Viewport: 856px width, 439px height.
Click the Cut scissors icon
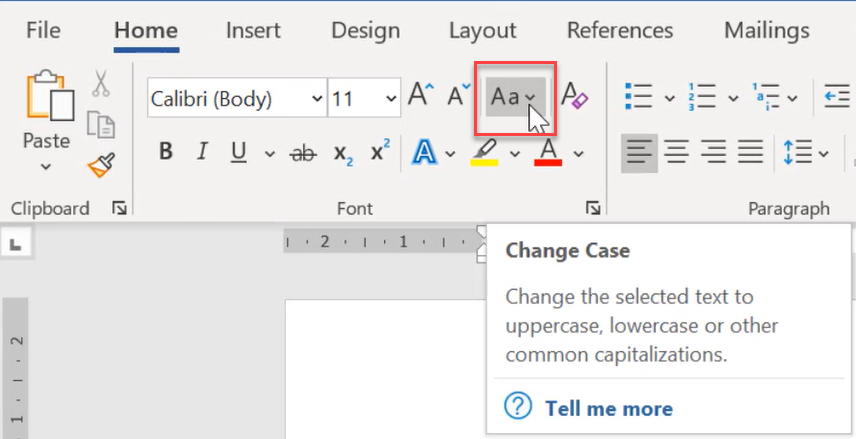[x=100, y=83]
